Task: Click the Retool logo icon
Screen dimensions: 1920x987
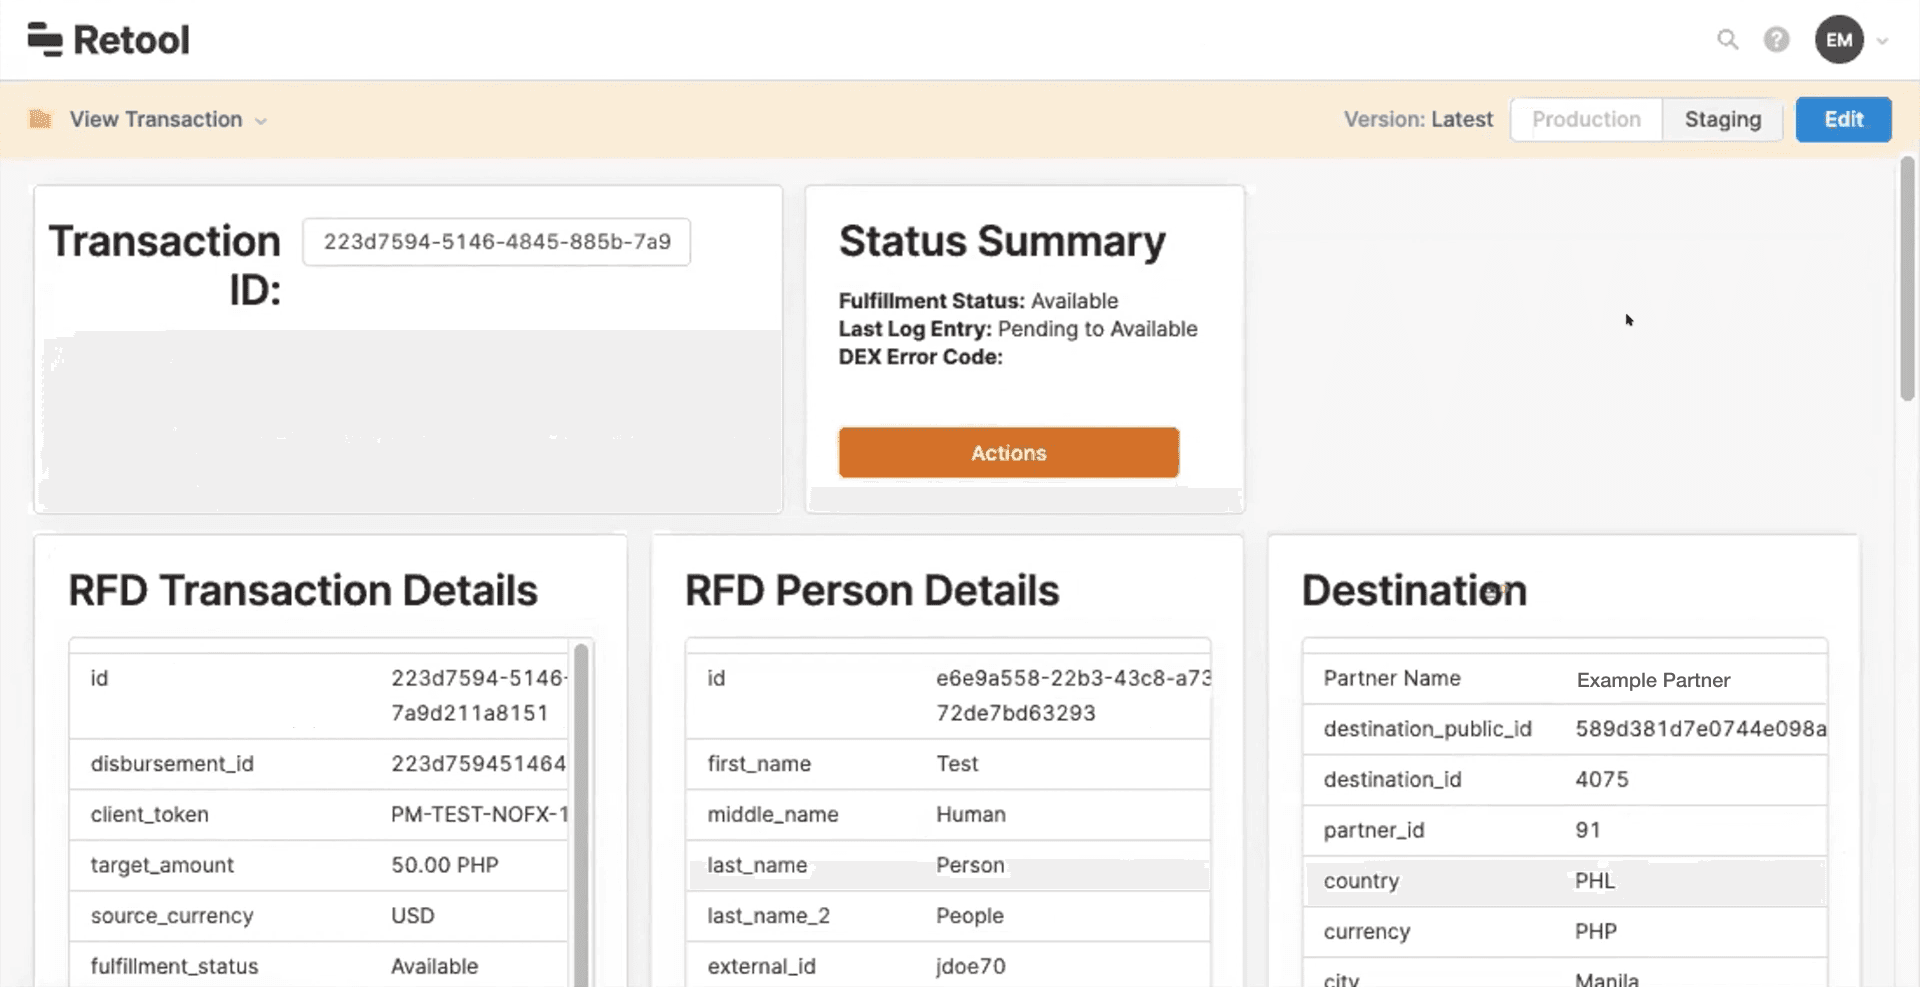Action: (45, 40)
